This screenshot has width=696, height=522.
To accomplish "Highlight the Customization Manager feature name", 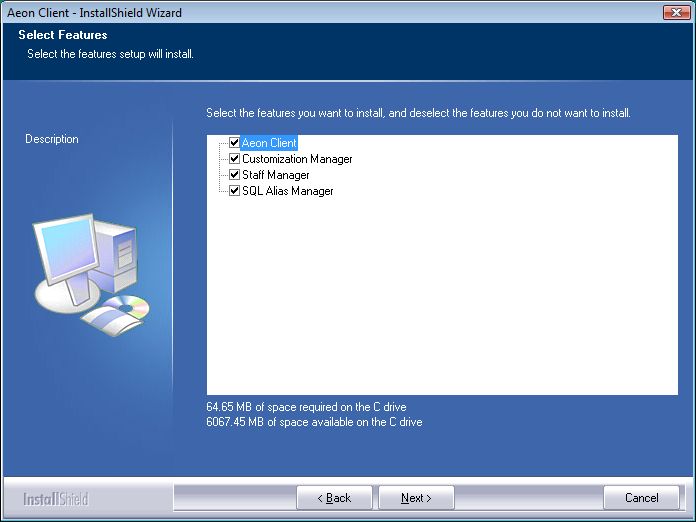I will pyautogui.click(x=297, y=159).
